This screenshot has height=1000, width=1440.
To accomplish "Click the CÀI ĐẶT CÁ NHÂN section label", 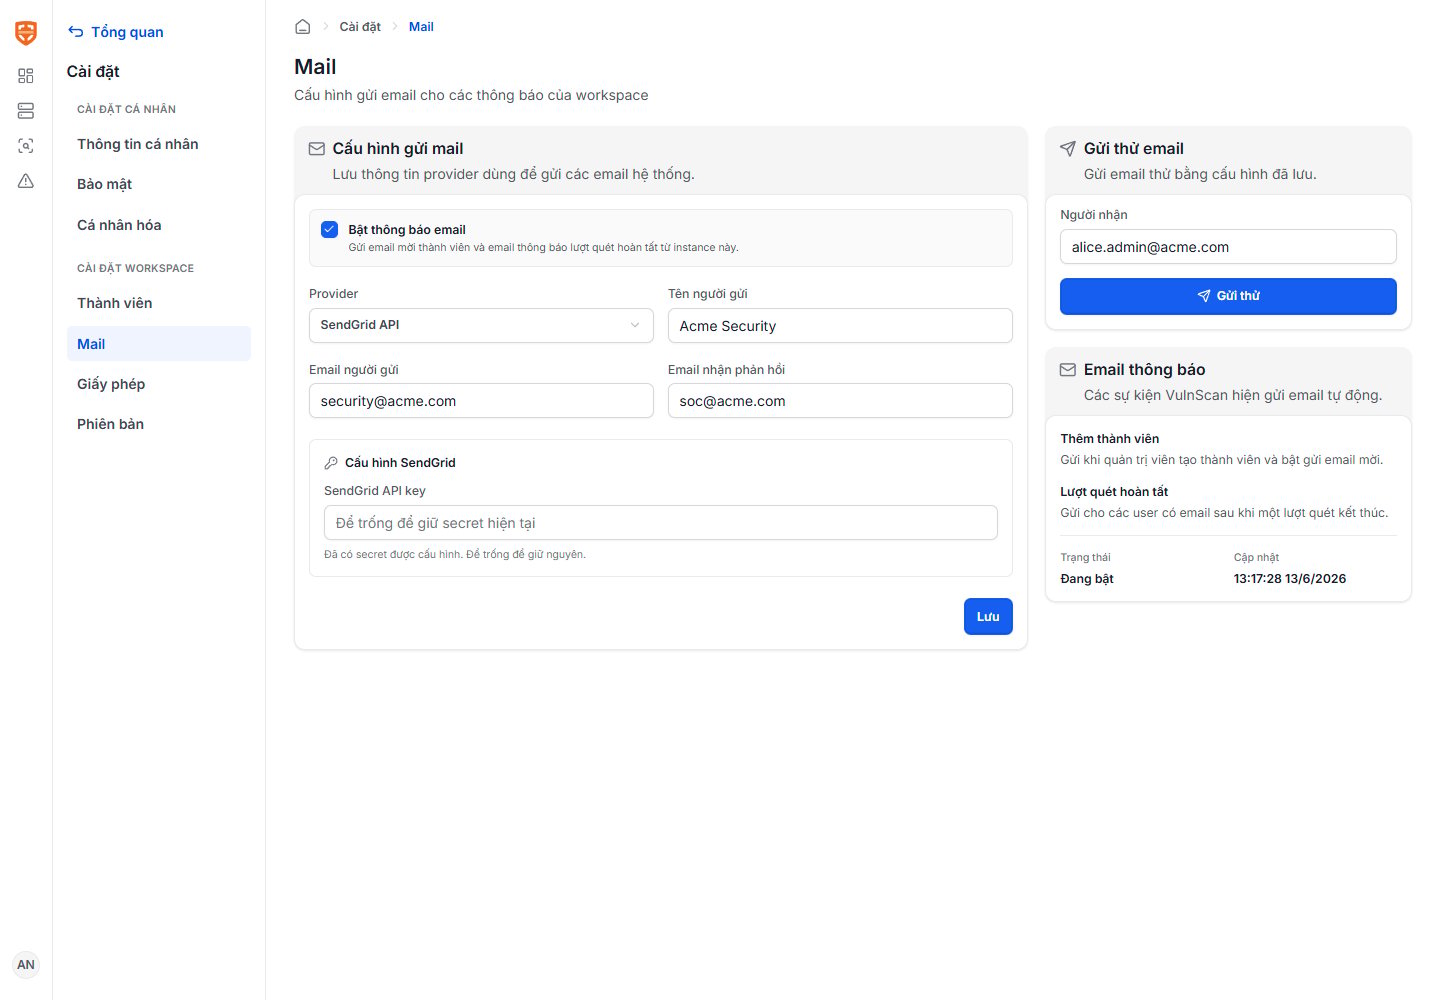I will tap(127, 109).
